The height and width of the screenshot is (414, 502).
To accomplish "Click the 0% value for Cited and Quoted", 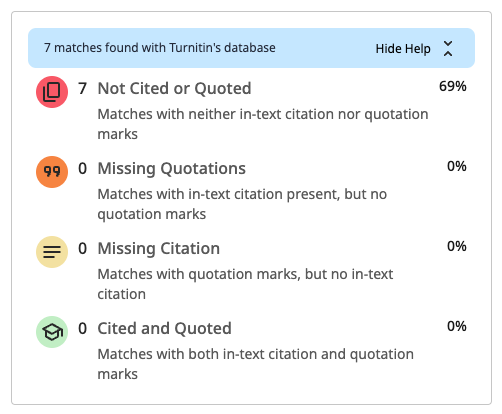I will [456, 326].
